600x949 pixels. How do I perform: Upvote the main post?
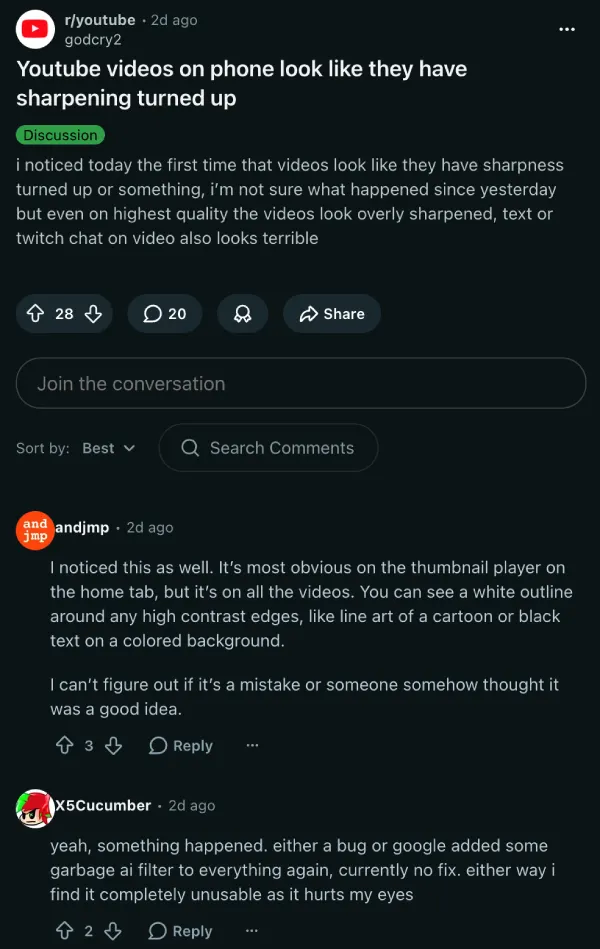35,314
